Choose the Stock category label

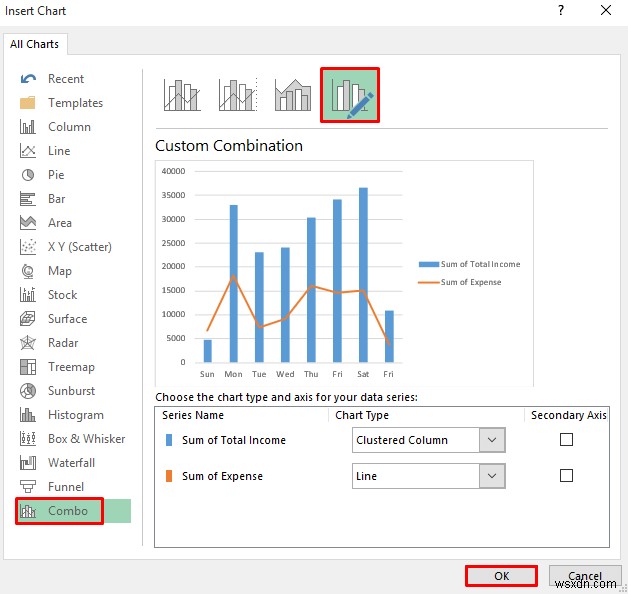(x=63, y=295)
